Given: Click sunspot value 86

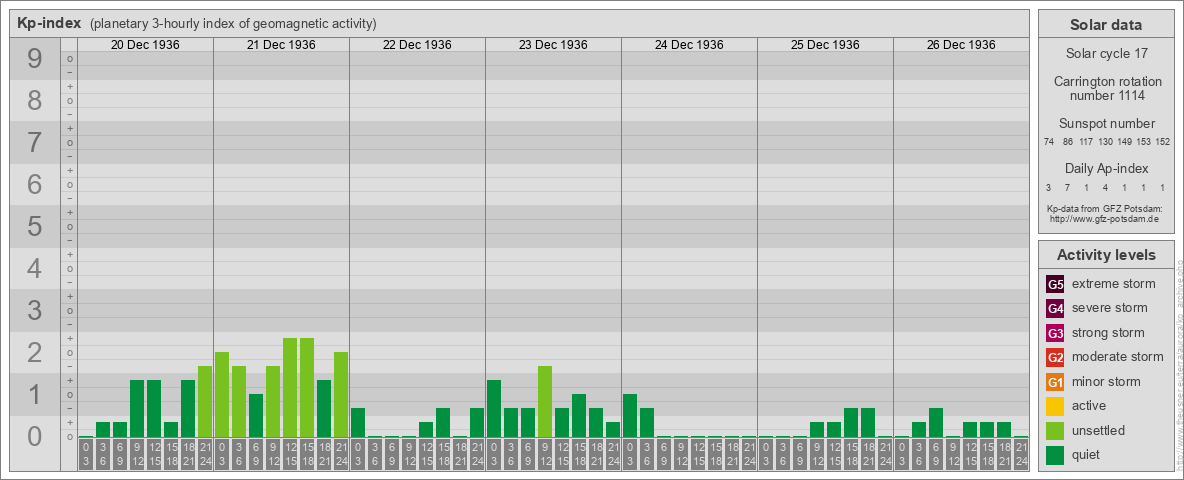Looking at the screenshot, I should click(x=1068, y=142).
